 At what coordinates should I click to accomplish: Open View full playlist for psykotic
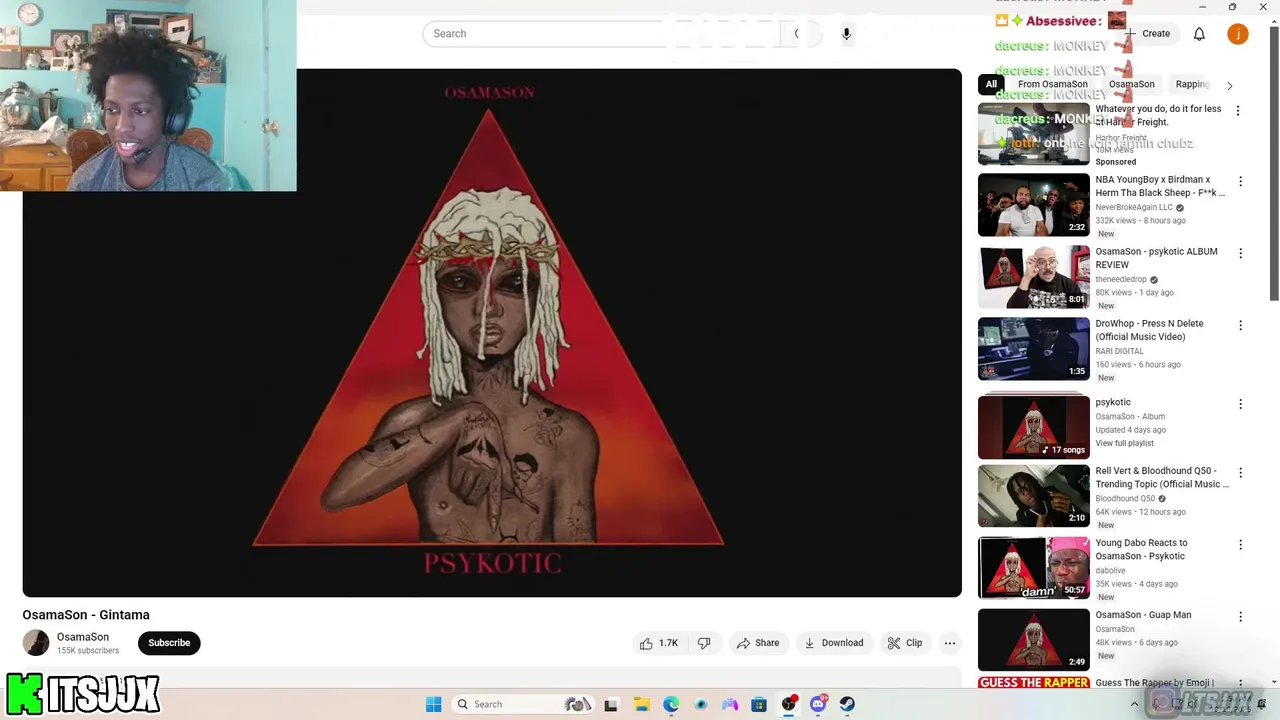coord(1124,443)
